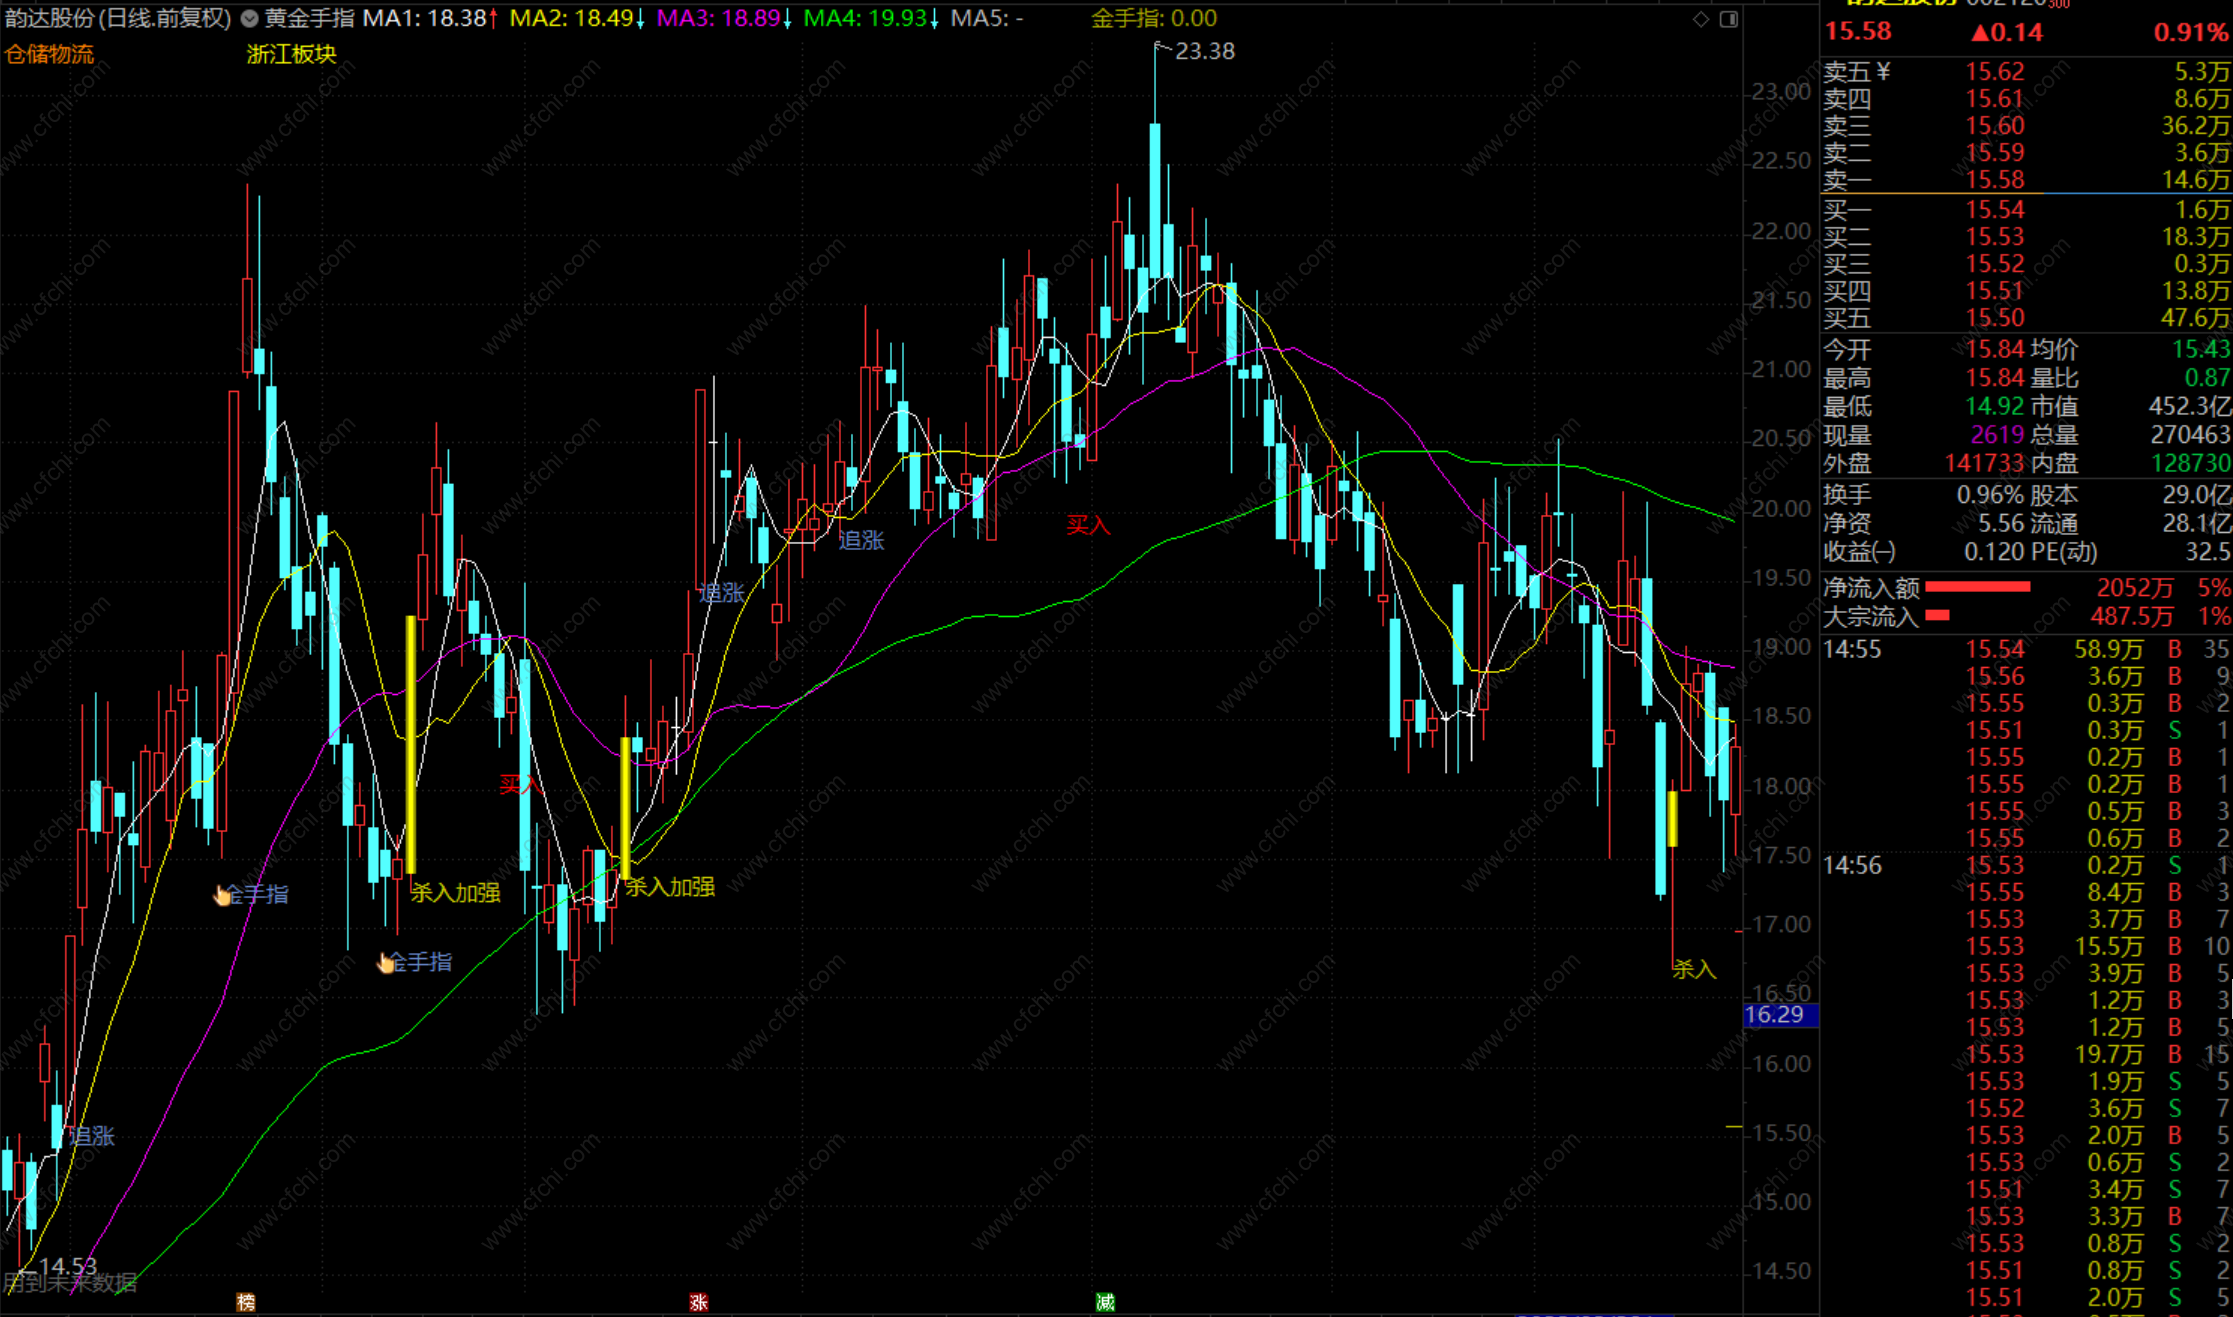Select the MA4: 19.93 indicator label

[866, 19]
